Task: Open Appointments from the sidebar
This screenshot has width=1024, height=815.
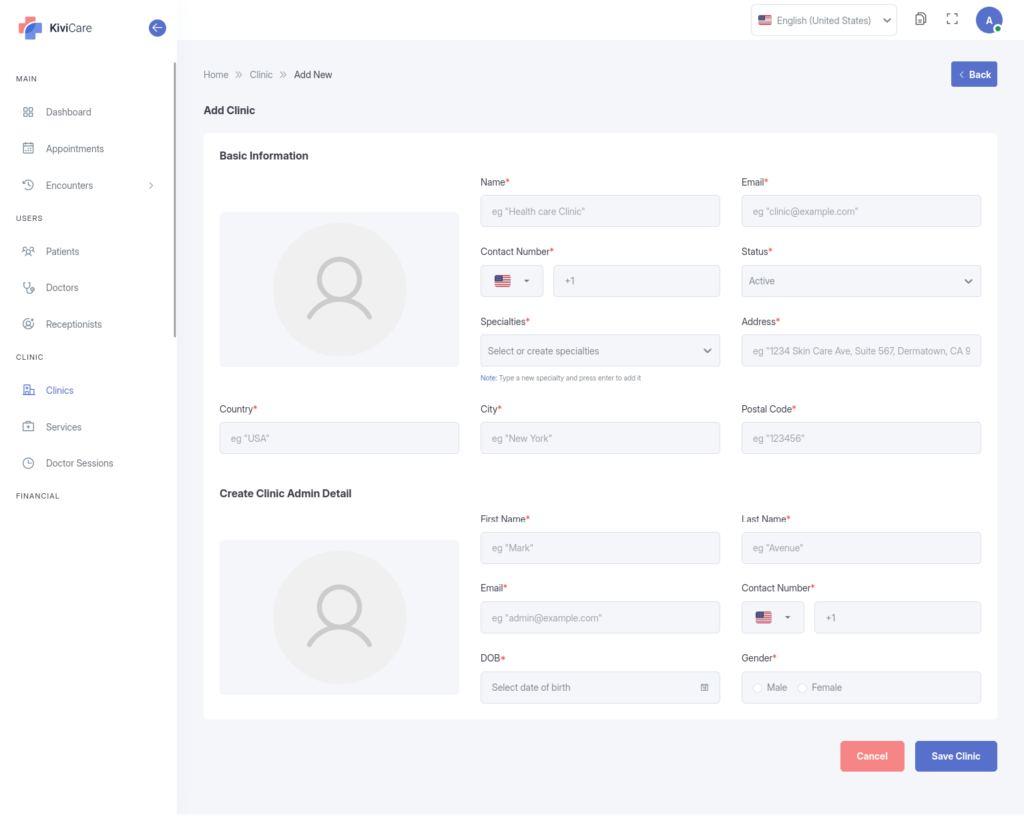Action: (x=74, y=149)
